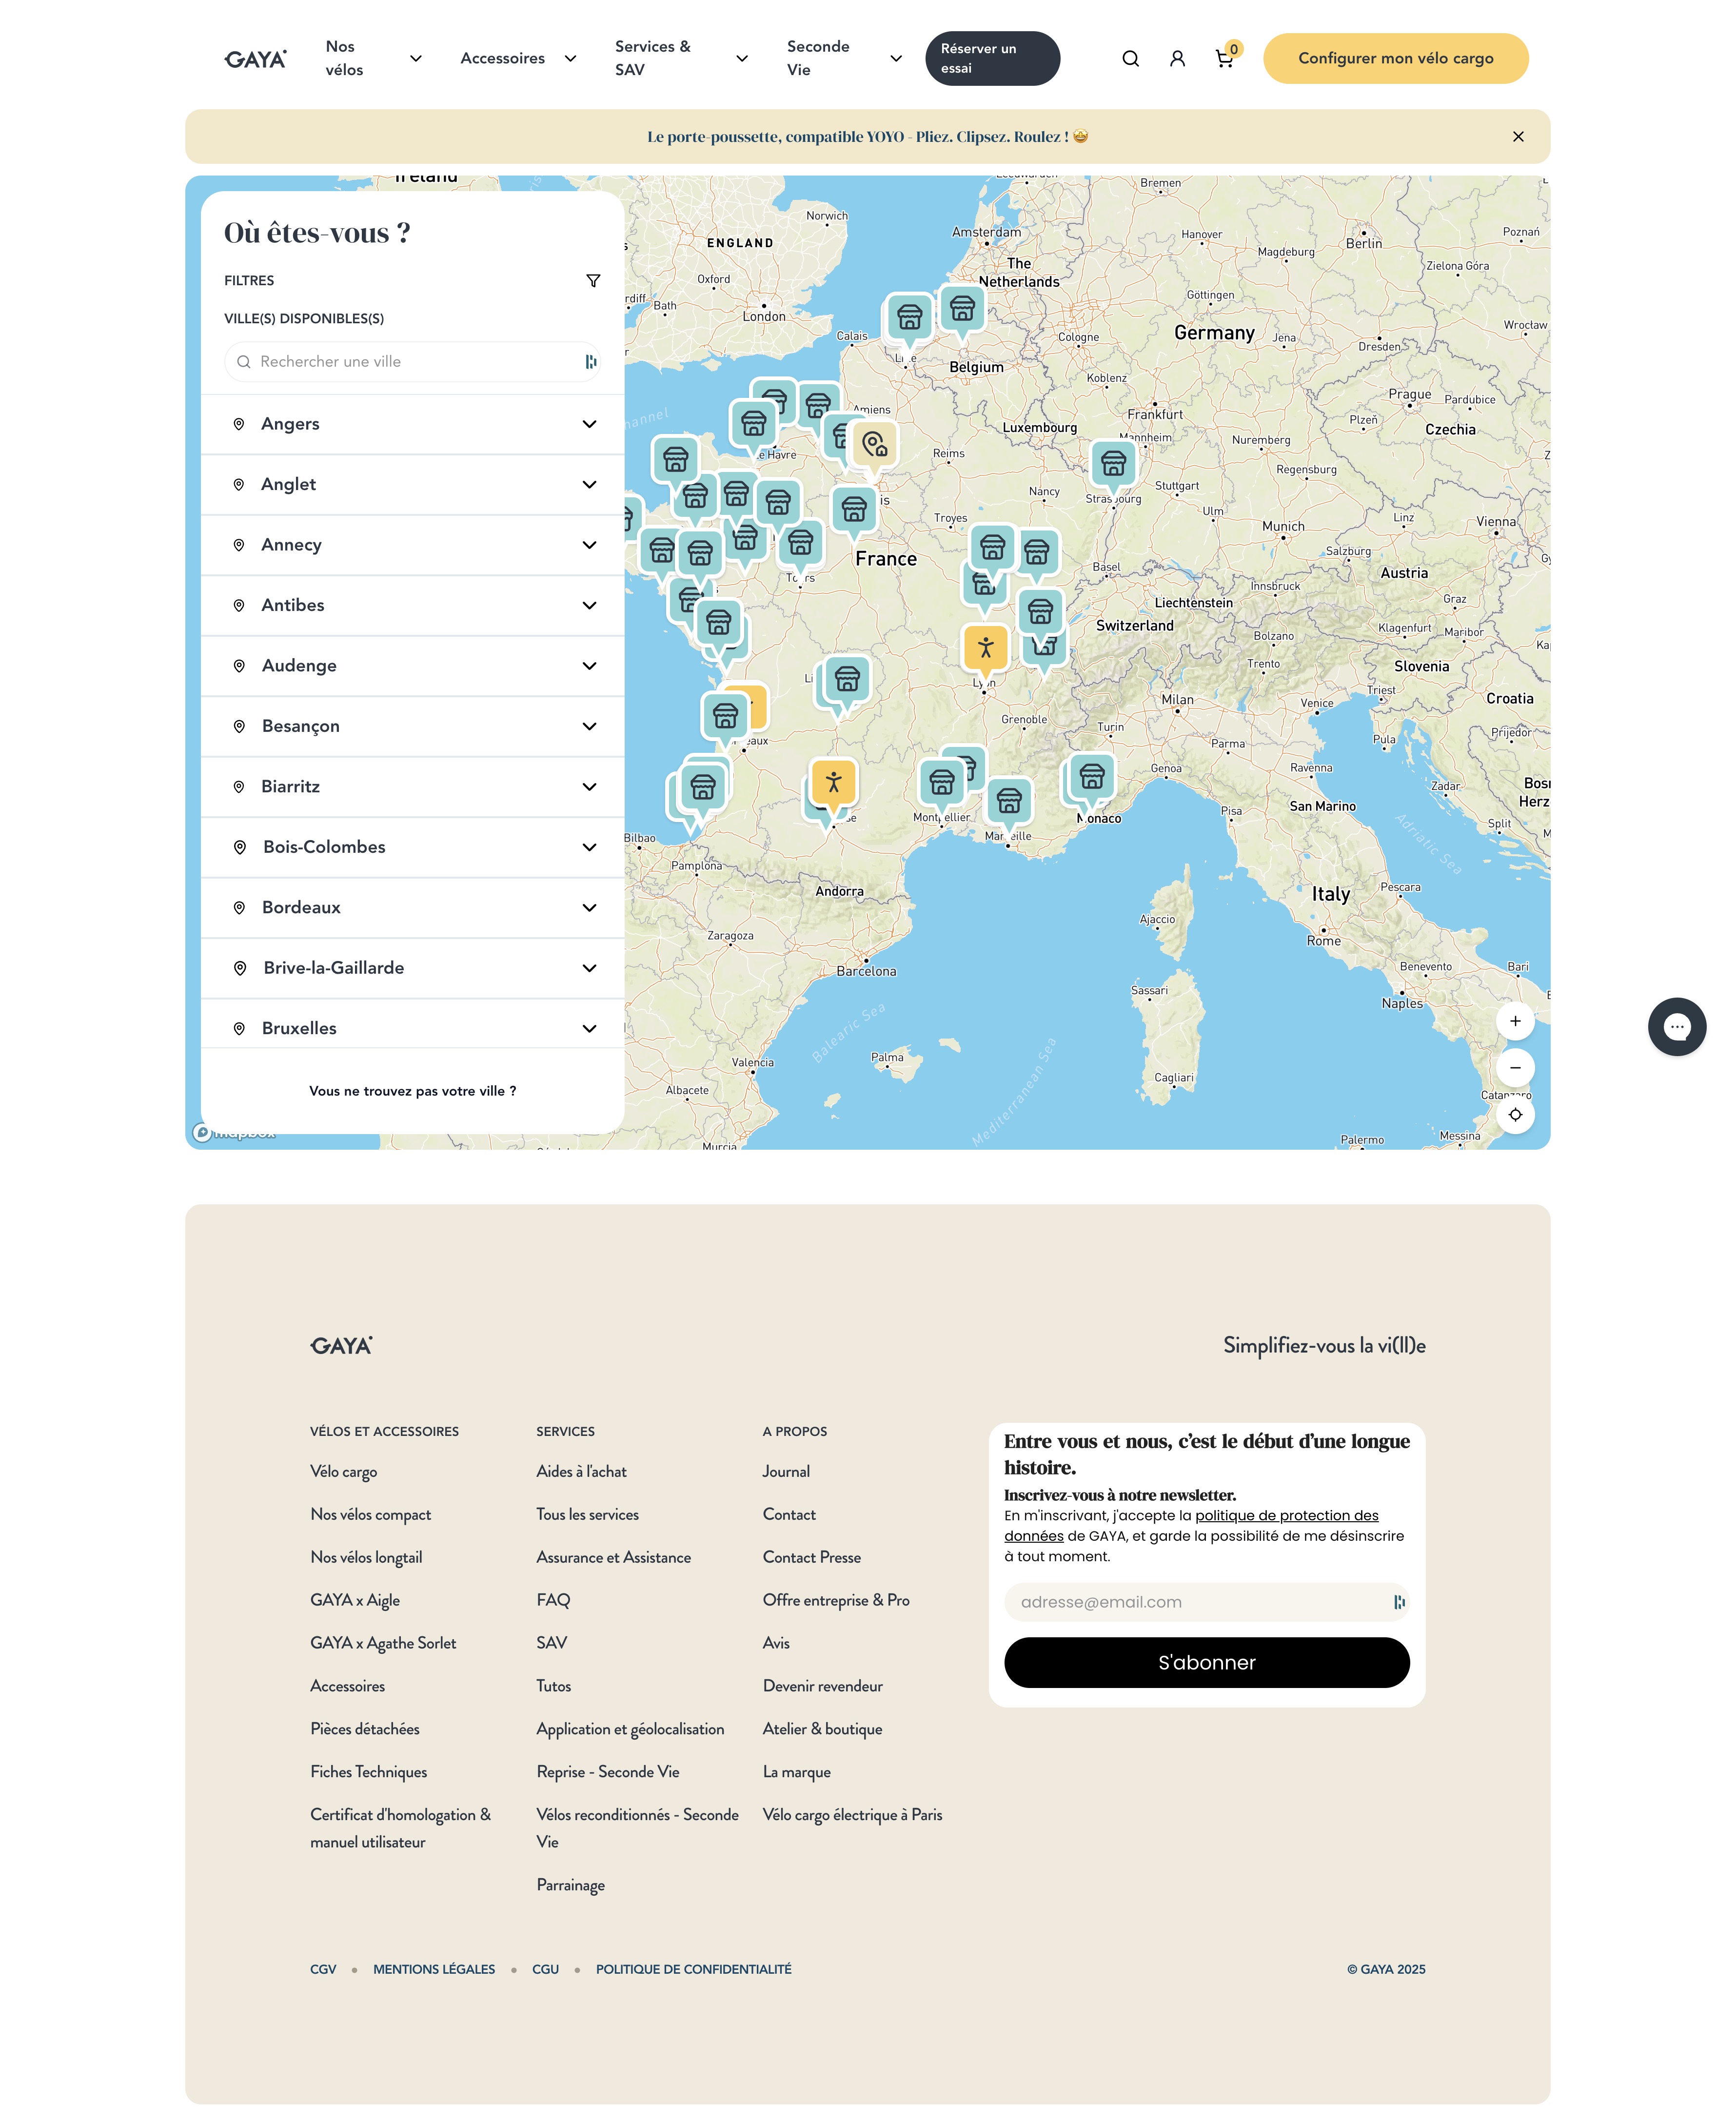1736x2120 pixels.
Task: Open the Contact Presse footer link
Action: (x=811, y=1557)
